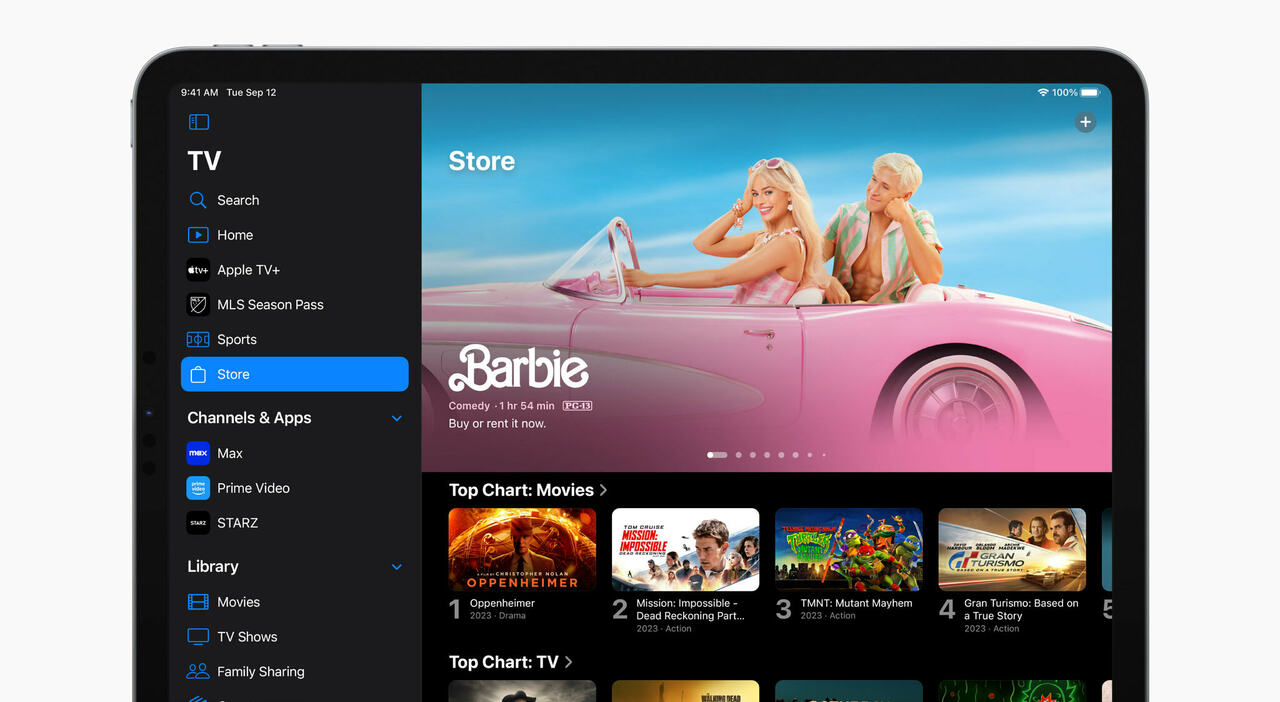The image size is (1280, 702).
Task: Open TV Shows in Library
Action: 294,637
